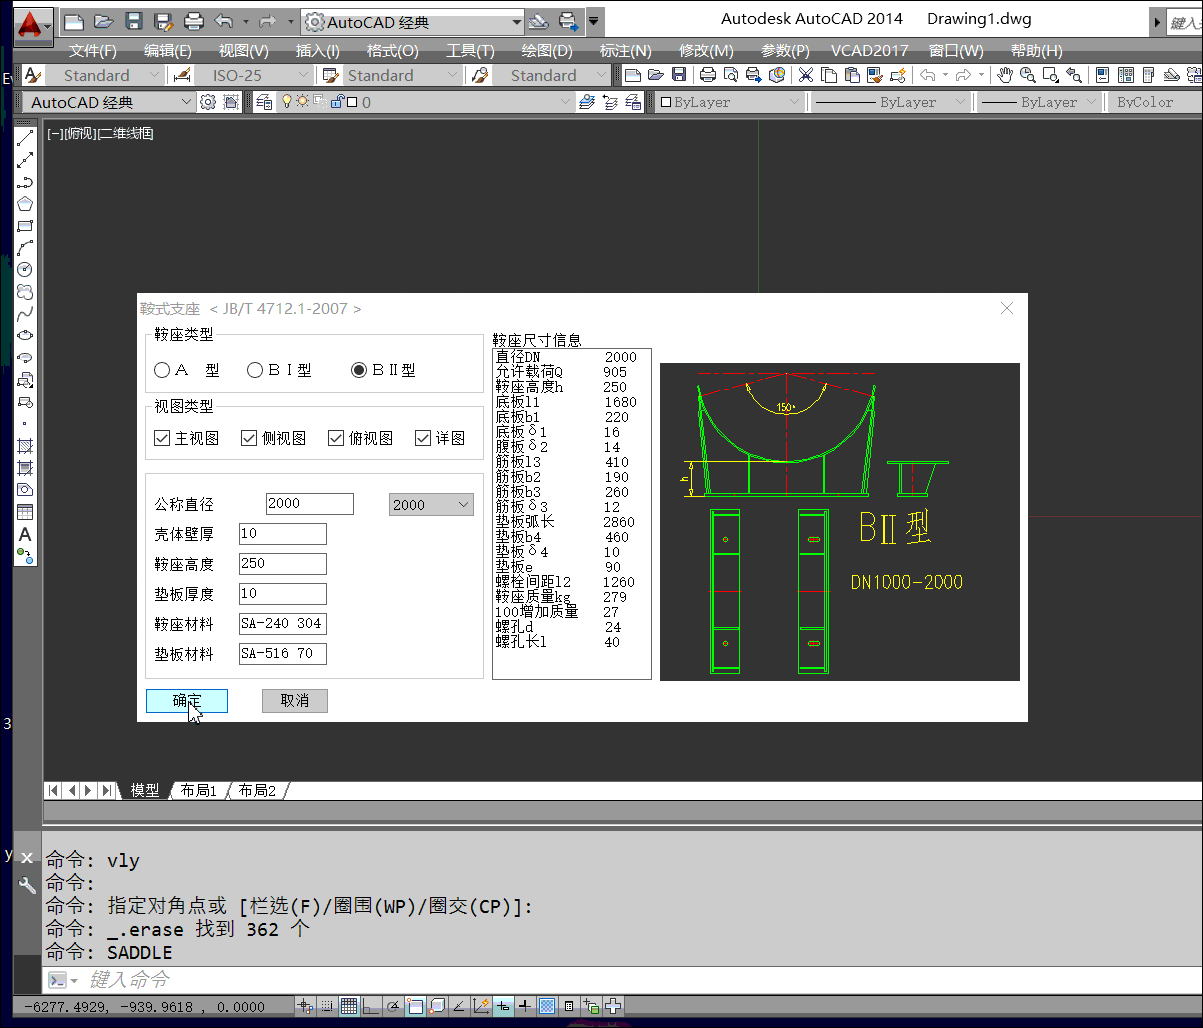Screen dimensions: 1203x1028
Task: Switch to the 模型 tab
Action: click(x=145, y=790)
